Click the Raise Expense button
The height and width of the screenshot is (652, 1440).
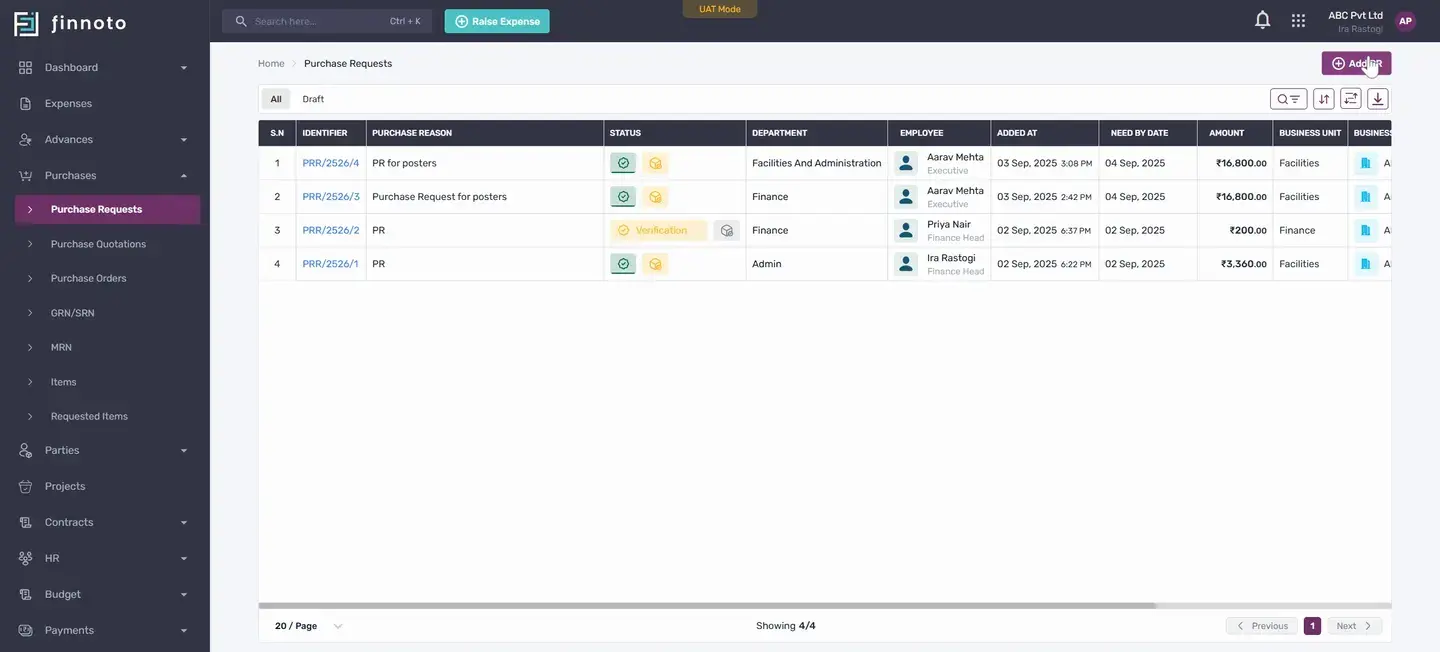click(497, 21)
